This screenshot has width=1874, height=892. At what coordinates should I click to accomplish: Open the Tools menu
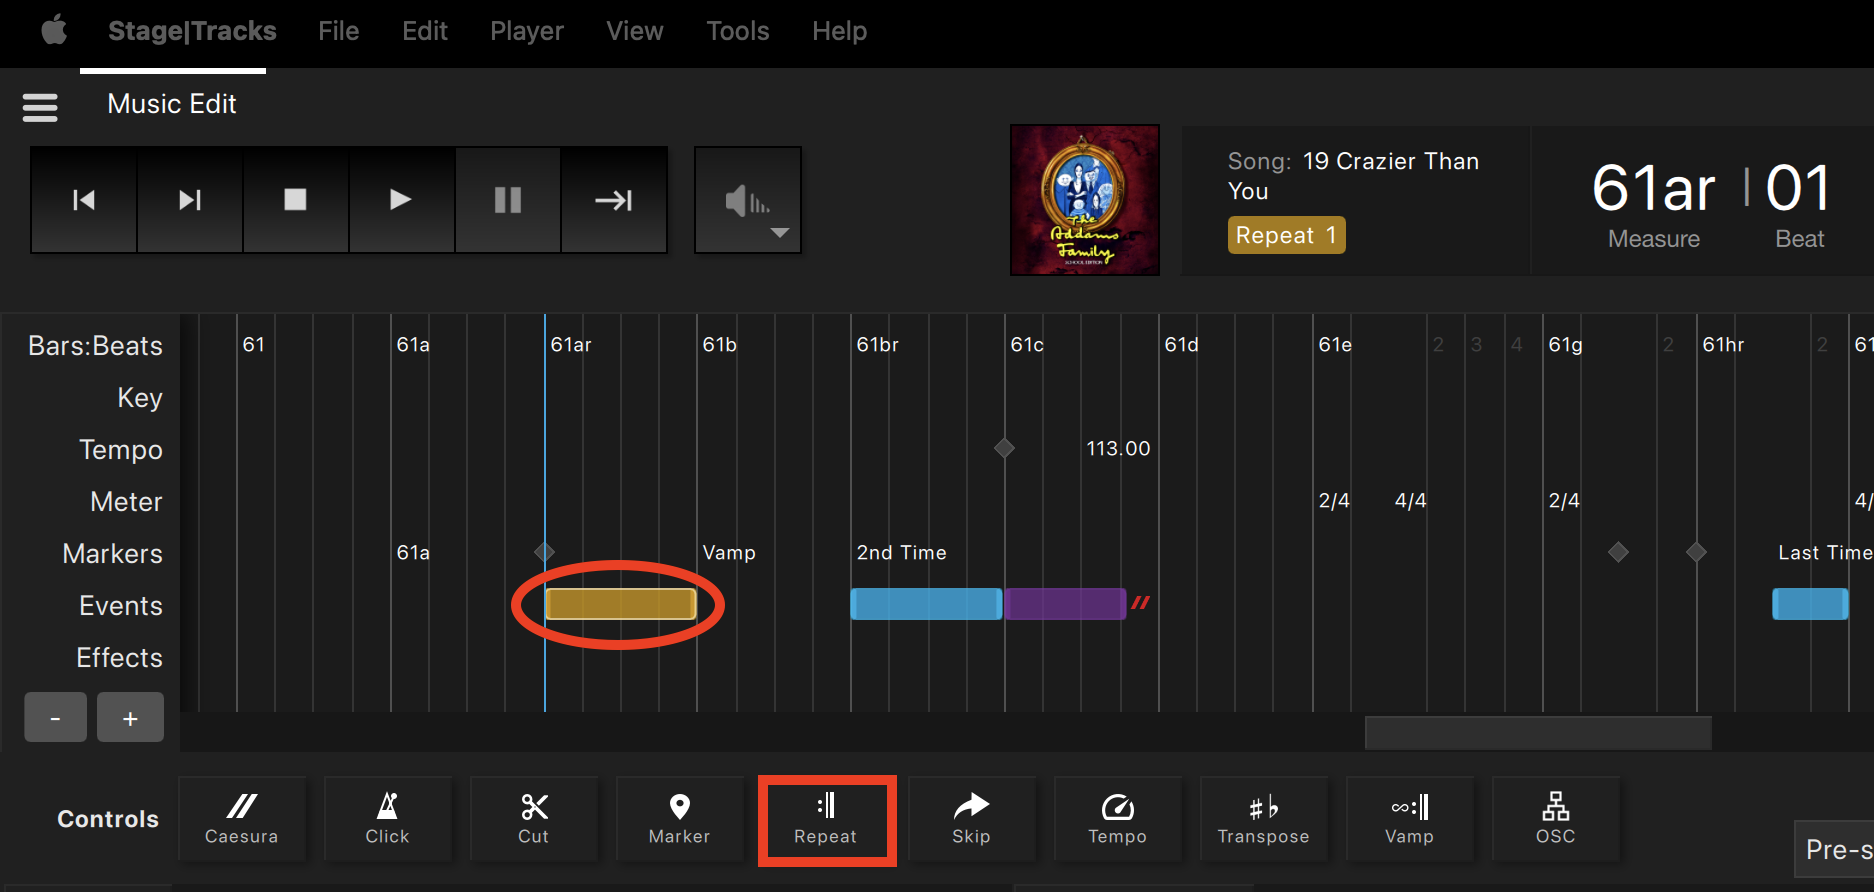pyautogui.click(x=738, y=31)
